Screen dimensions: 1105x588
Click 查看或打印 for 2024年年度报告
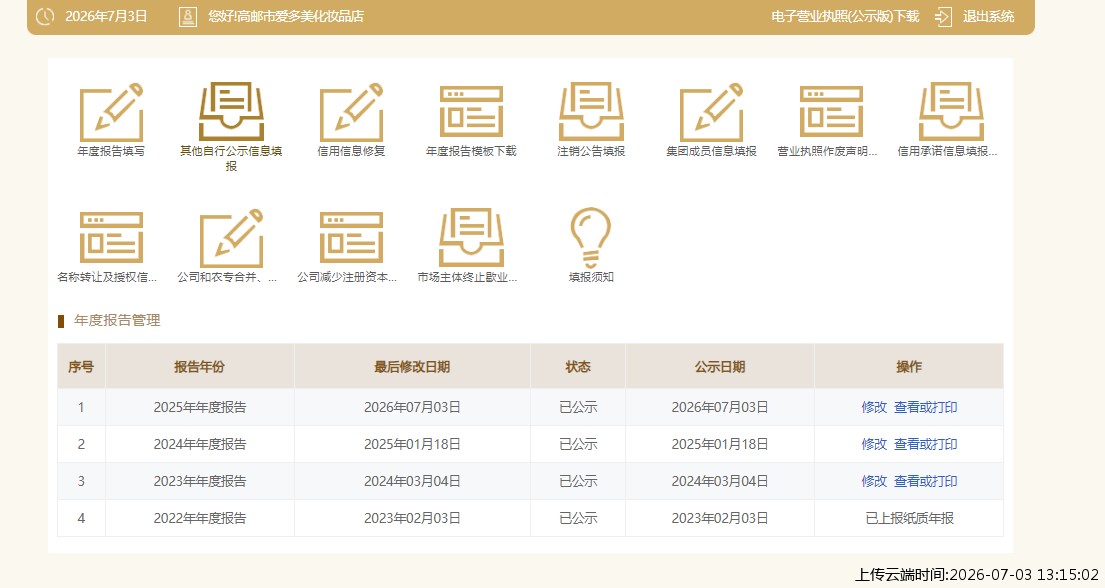coord(925,444)
